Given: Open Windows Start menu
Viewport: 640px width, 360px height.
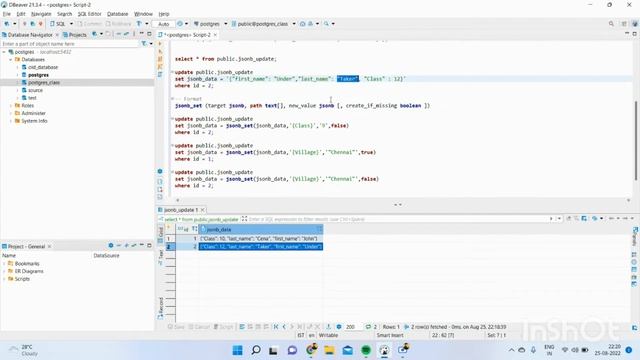Looking at the screenshot, I should pos(237,350).
